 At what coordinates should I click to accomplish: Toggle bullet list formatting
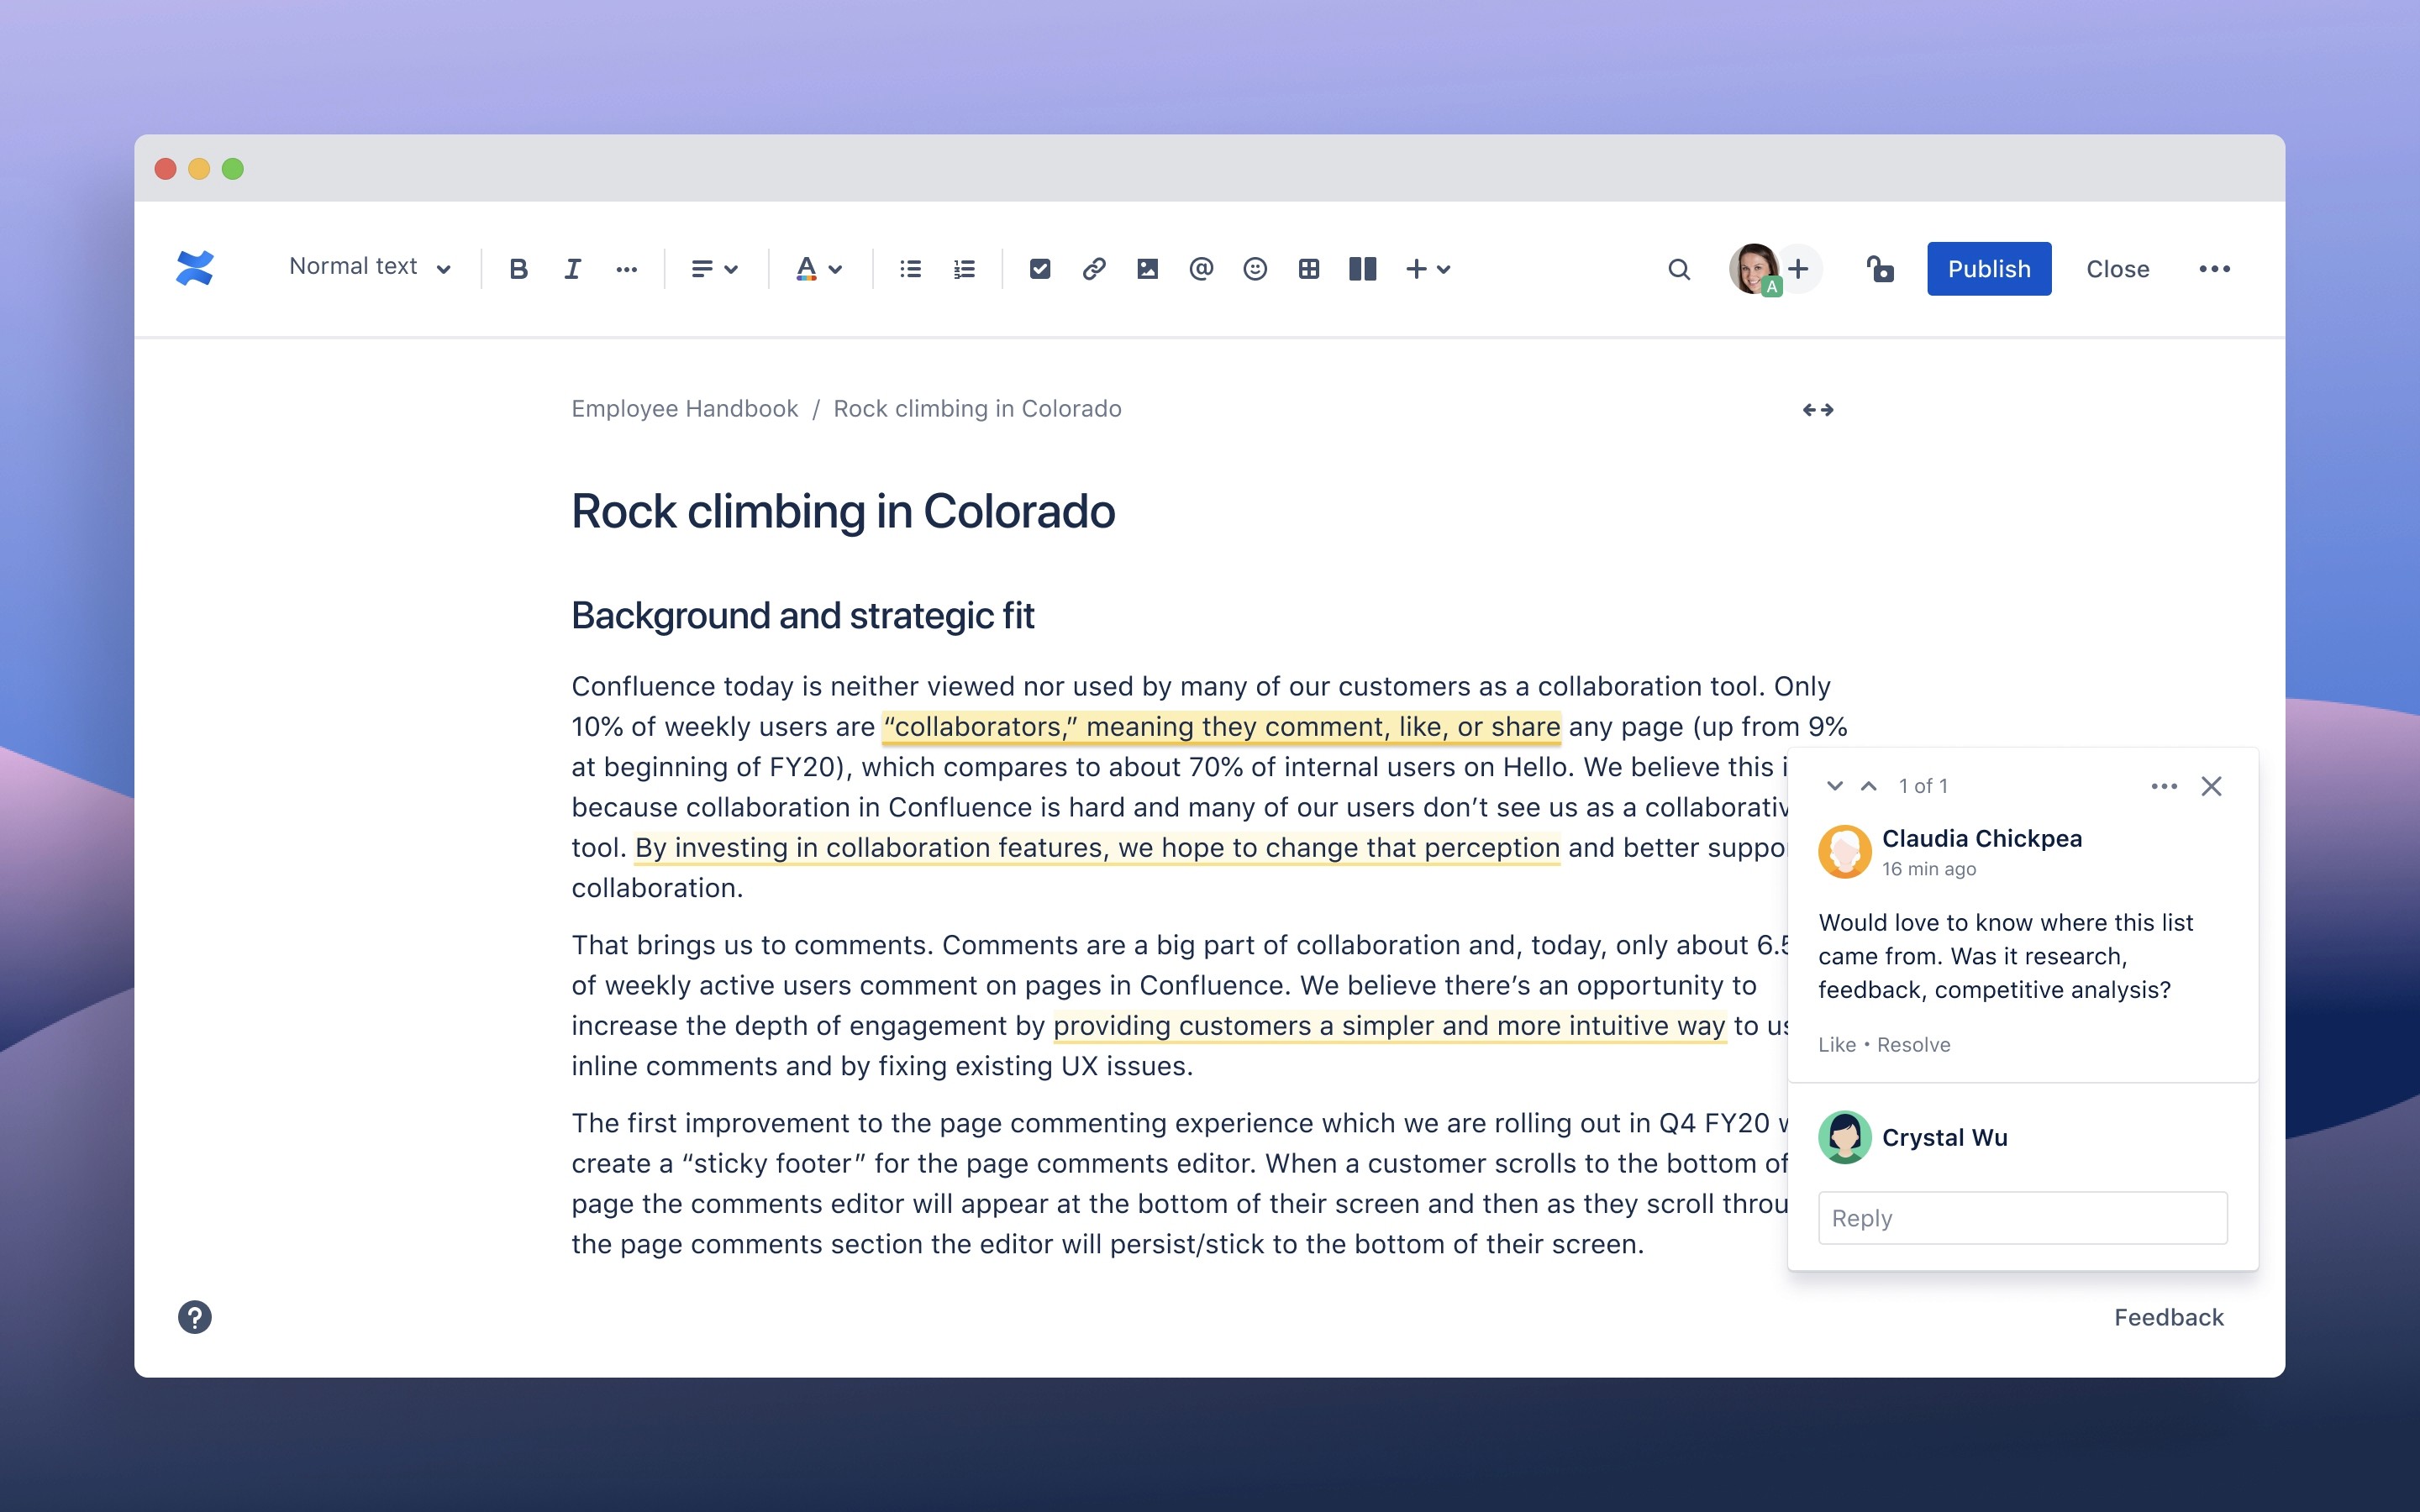(910, 269)
